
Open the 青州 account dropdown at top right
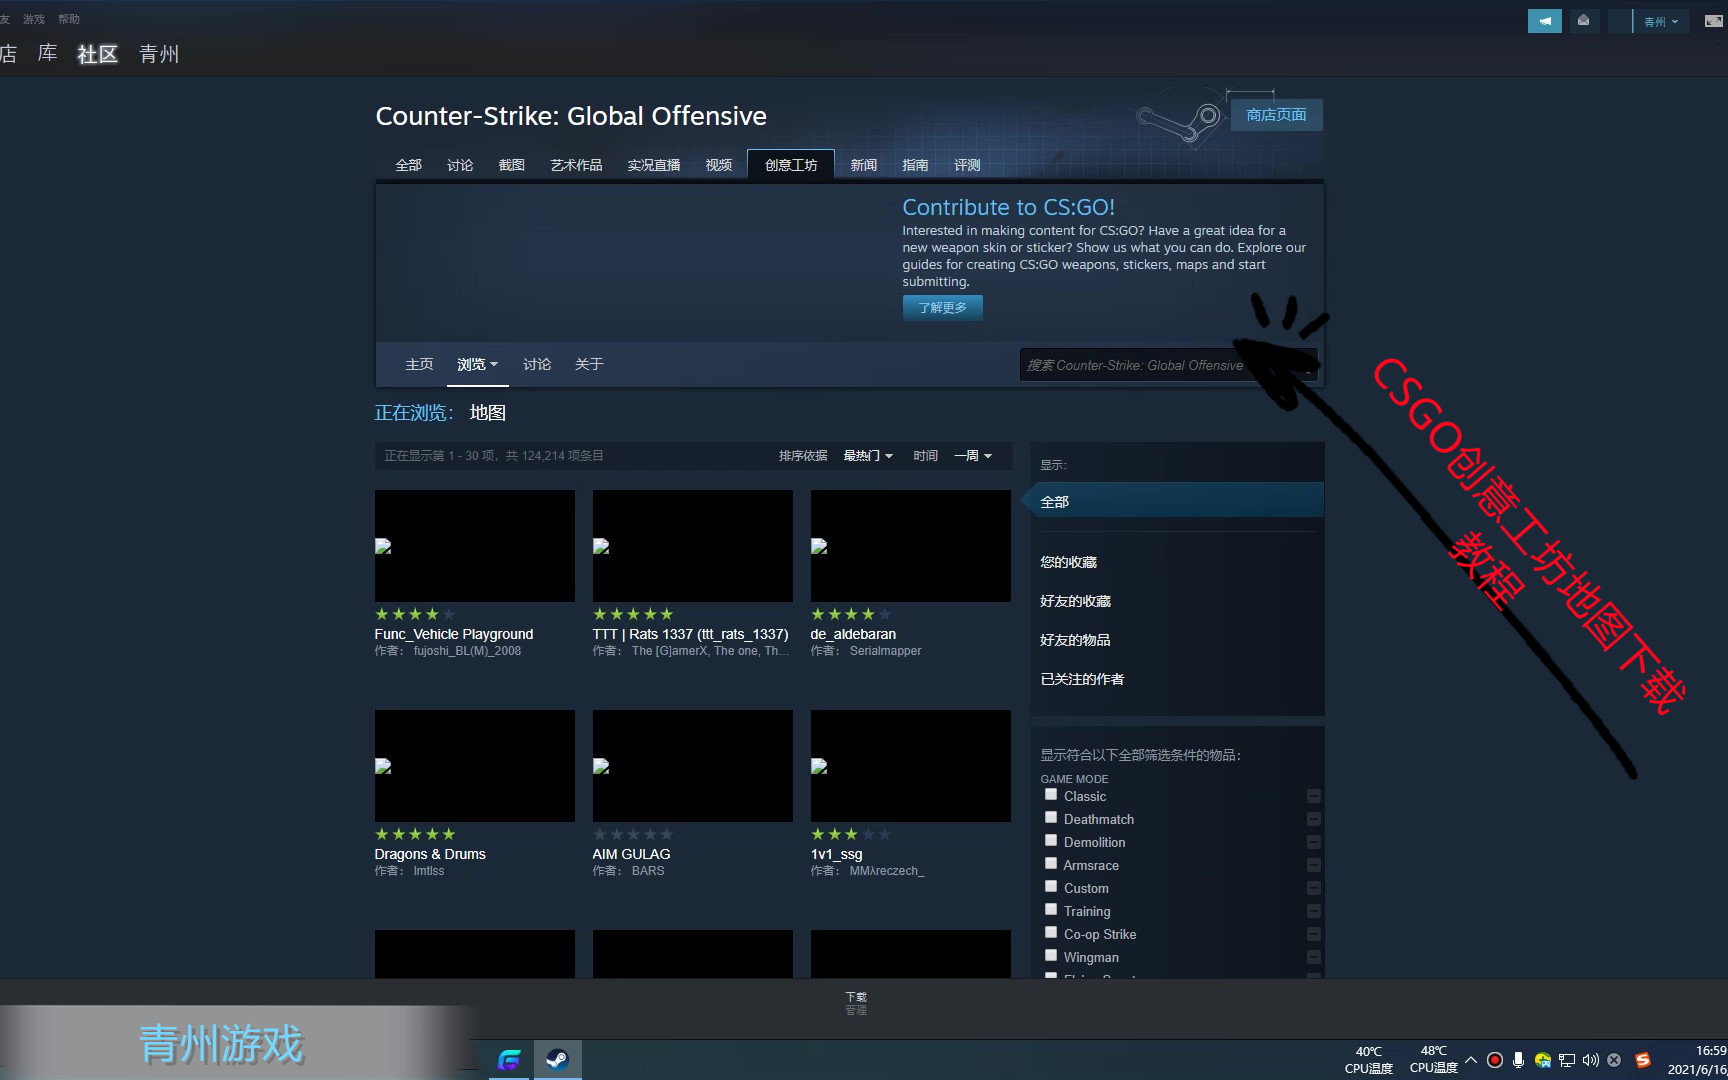pyautogui.click(x=1661, y=21)
